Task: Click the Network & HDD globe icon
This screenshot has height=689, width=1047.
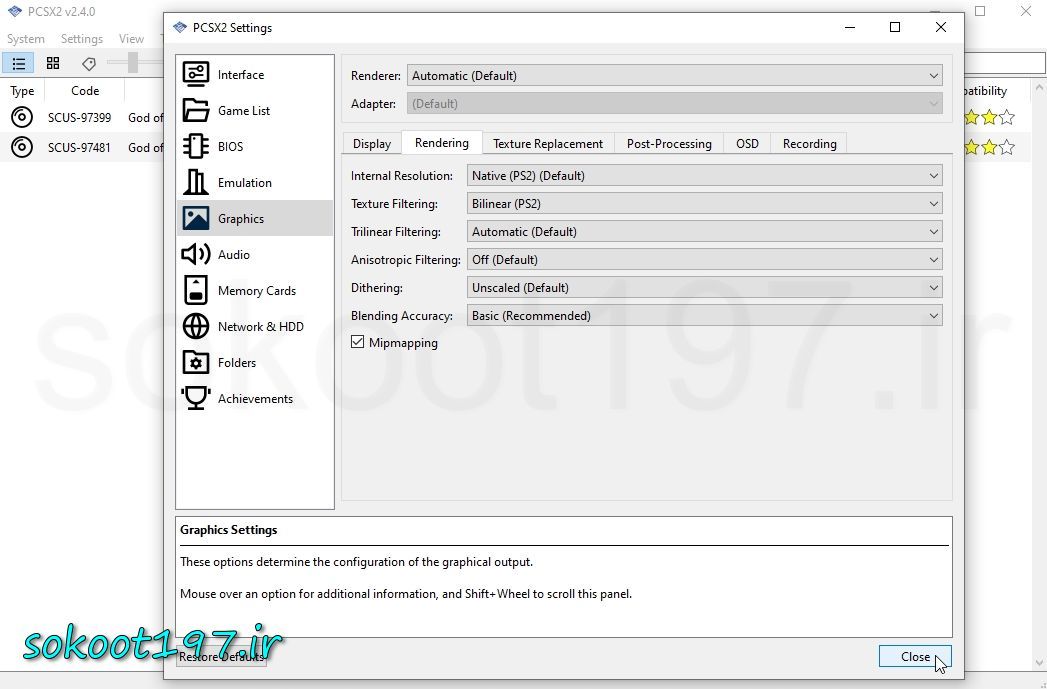Action: tap(196, 327)
